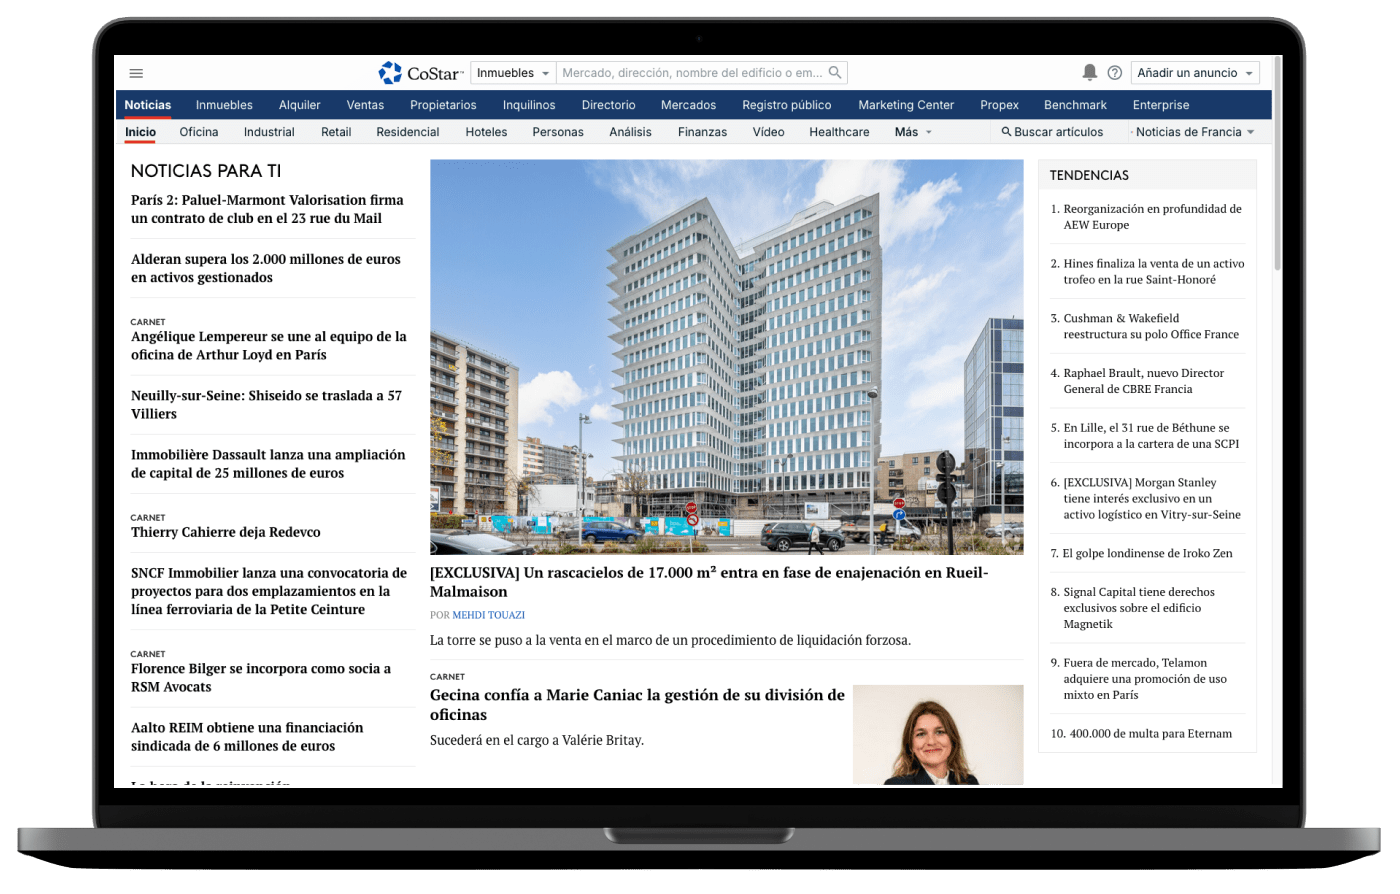Go to the Healthcare news section
The image size is (1400, 894).
(x=839, y=132)
